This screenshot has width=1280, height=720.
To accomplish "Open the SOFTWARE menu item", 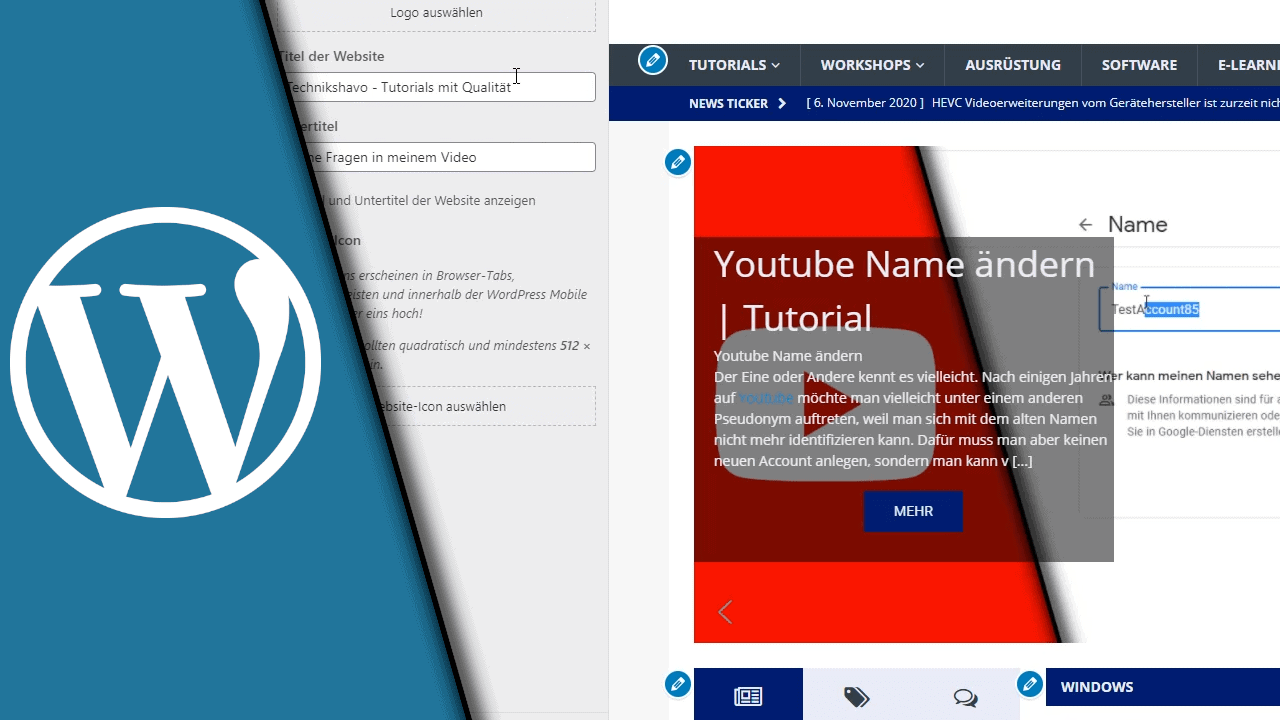I will click(1139, 64).
